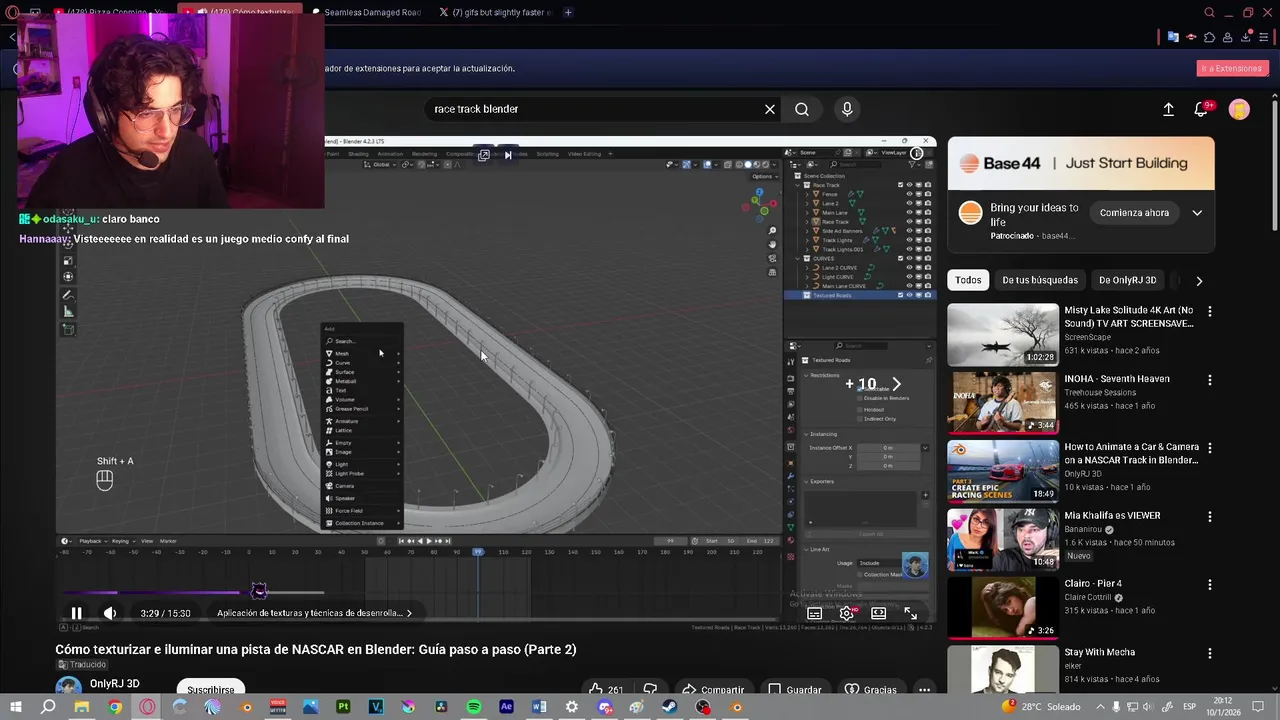Open 'INOHA - Seventh Heaven' video
This screenshot has width=1280, height=720.
click(1003, 403)
